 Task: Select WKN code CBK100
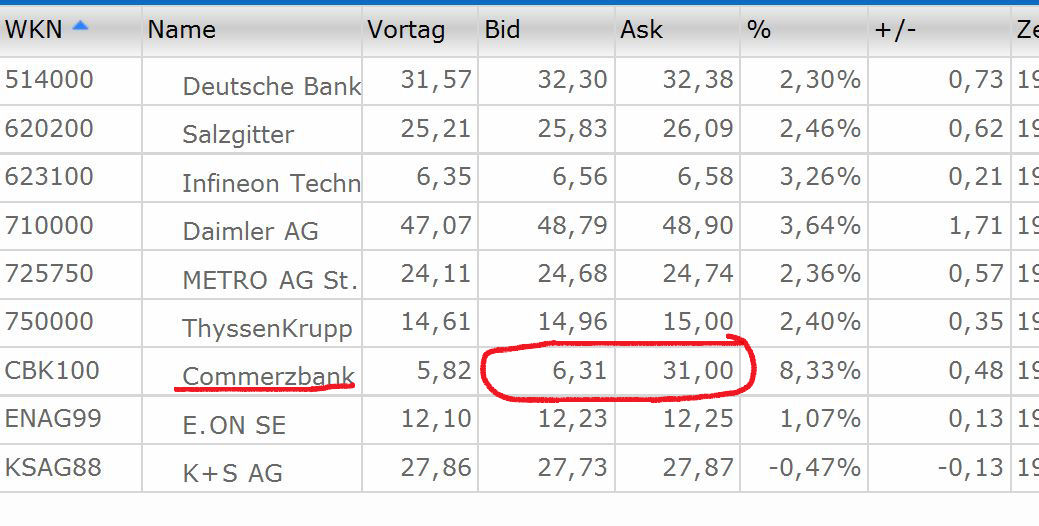(x=52, y=370)
